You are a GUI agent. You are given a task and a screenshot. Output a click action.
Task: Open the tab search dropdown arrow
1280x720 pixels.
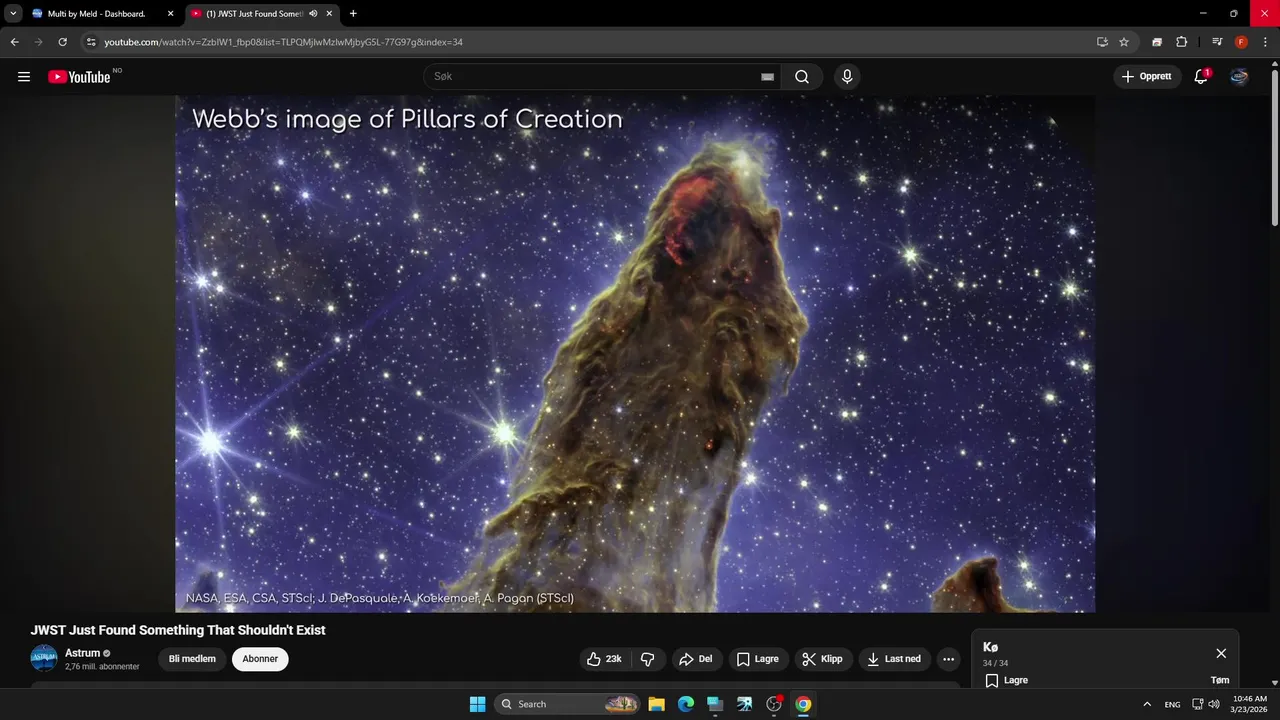[x=13, y=14]
